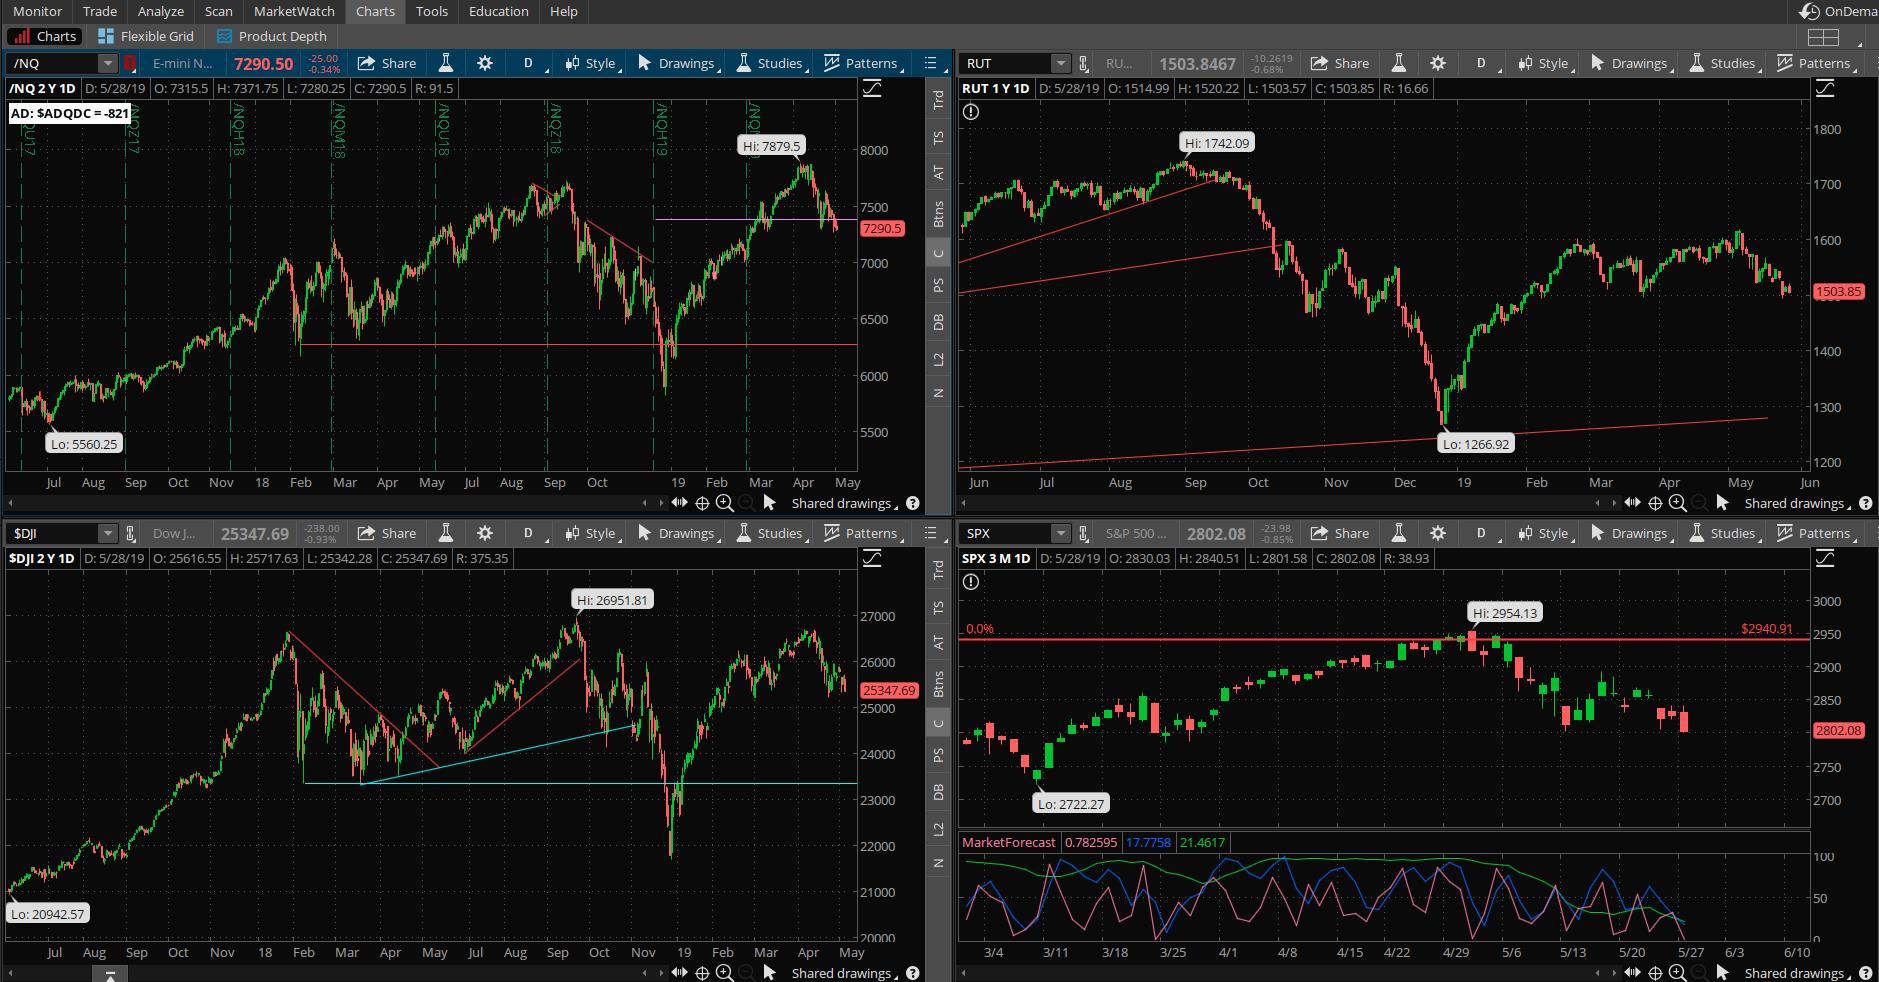Viewport: 1879px width, 982px height.
Task: Click zoom-in magnifier under /NQ chart
Action: (x=724, y=503)
